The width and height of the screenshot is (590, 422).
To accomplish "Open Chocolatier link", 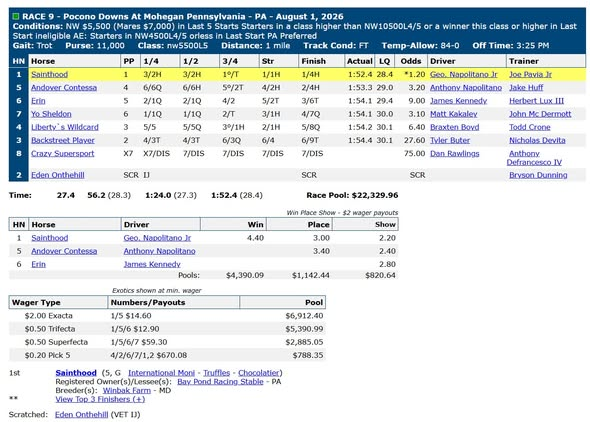I will [259, 373].
